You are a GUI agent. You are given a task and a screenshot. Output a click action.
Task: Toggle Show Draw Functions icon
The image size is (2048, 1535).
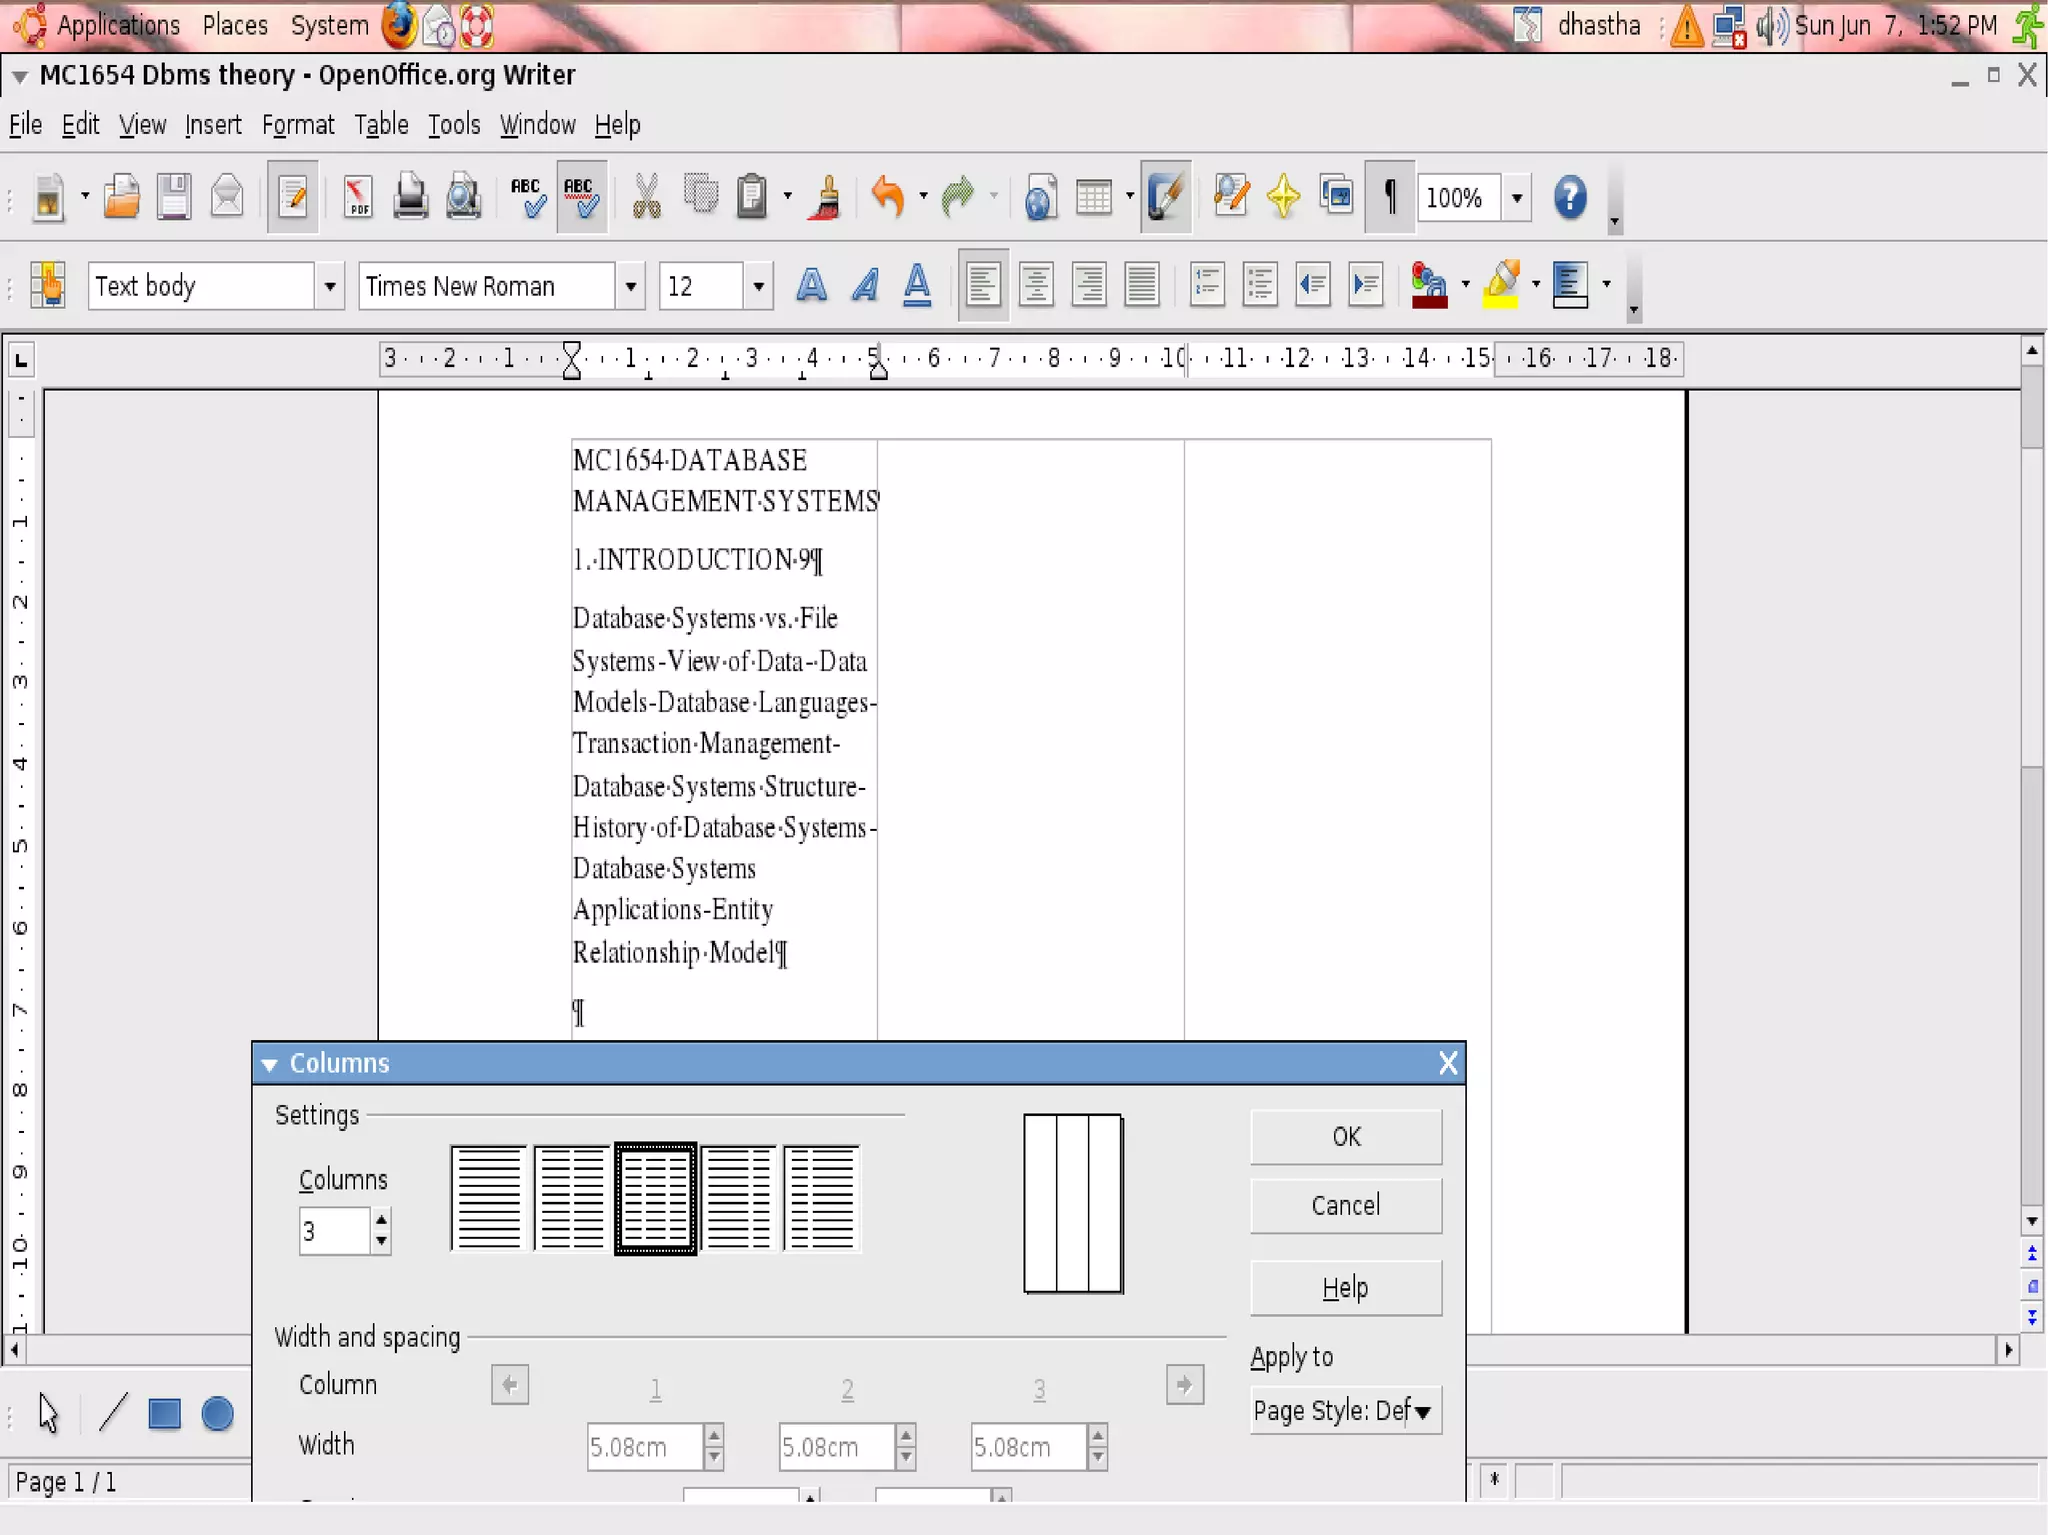(1166, 197)
